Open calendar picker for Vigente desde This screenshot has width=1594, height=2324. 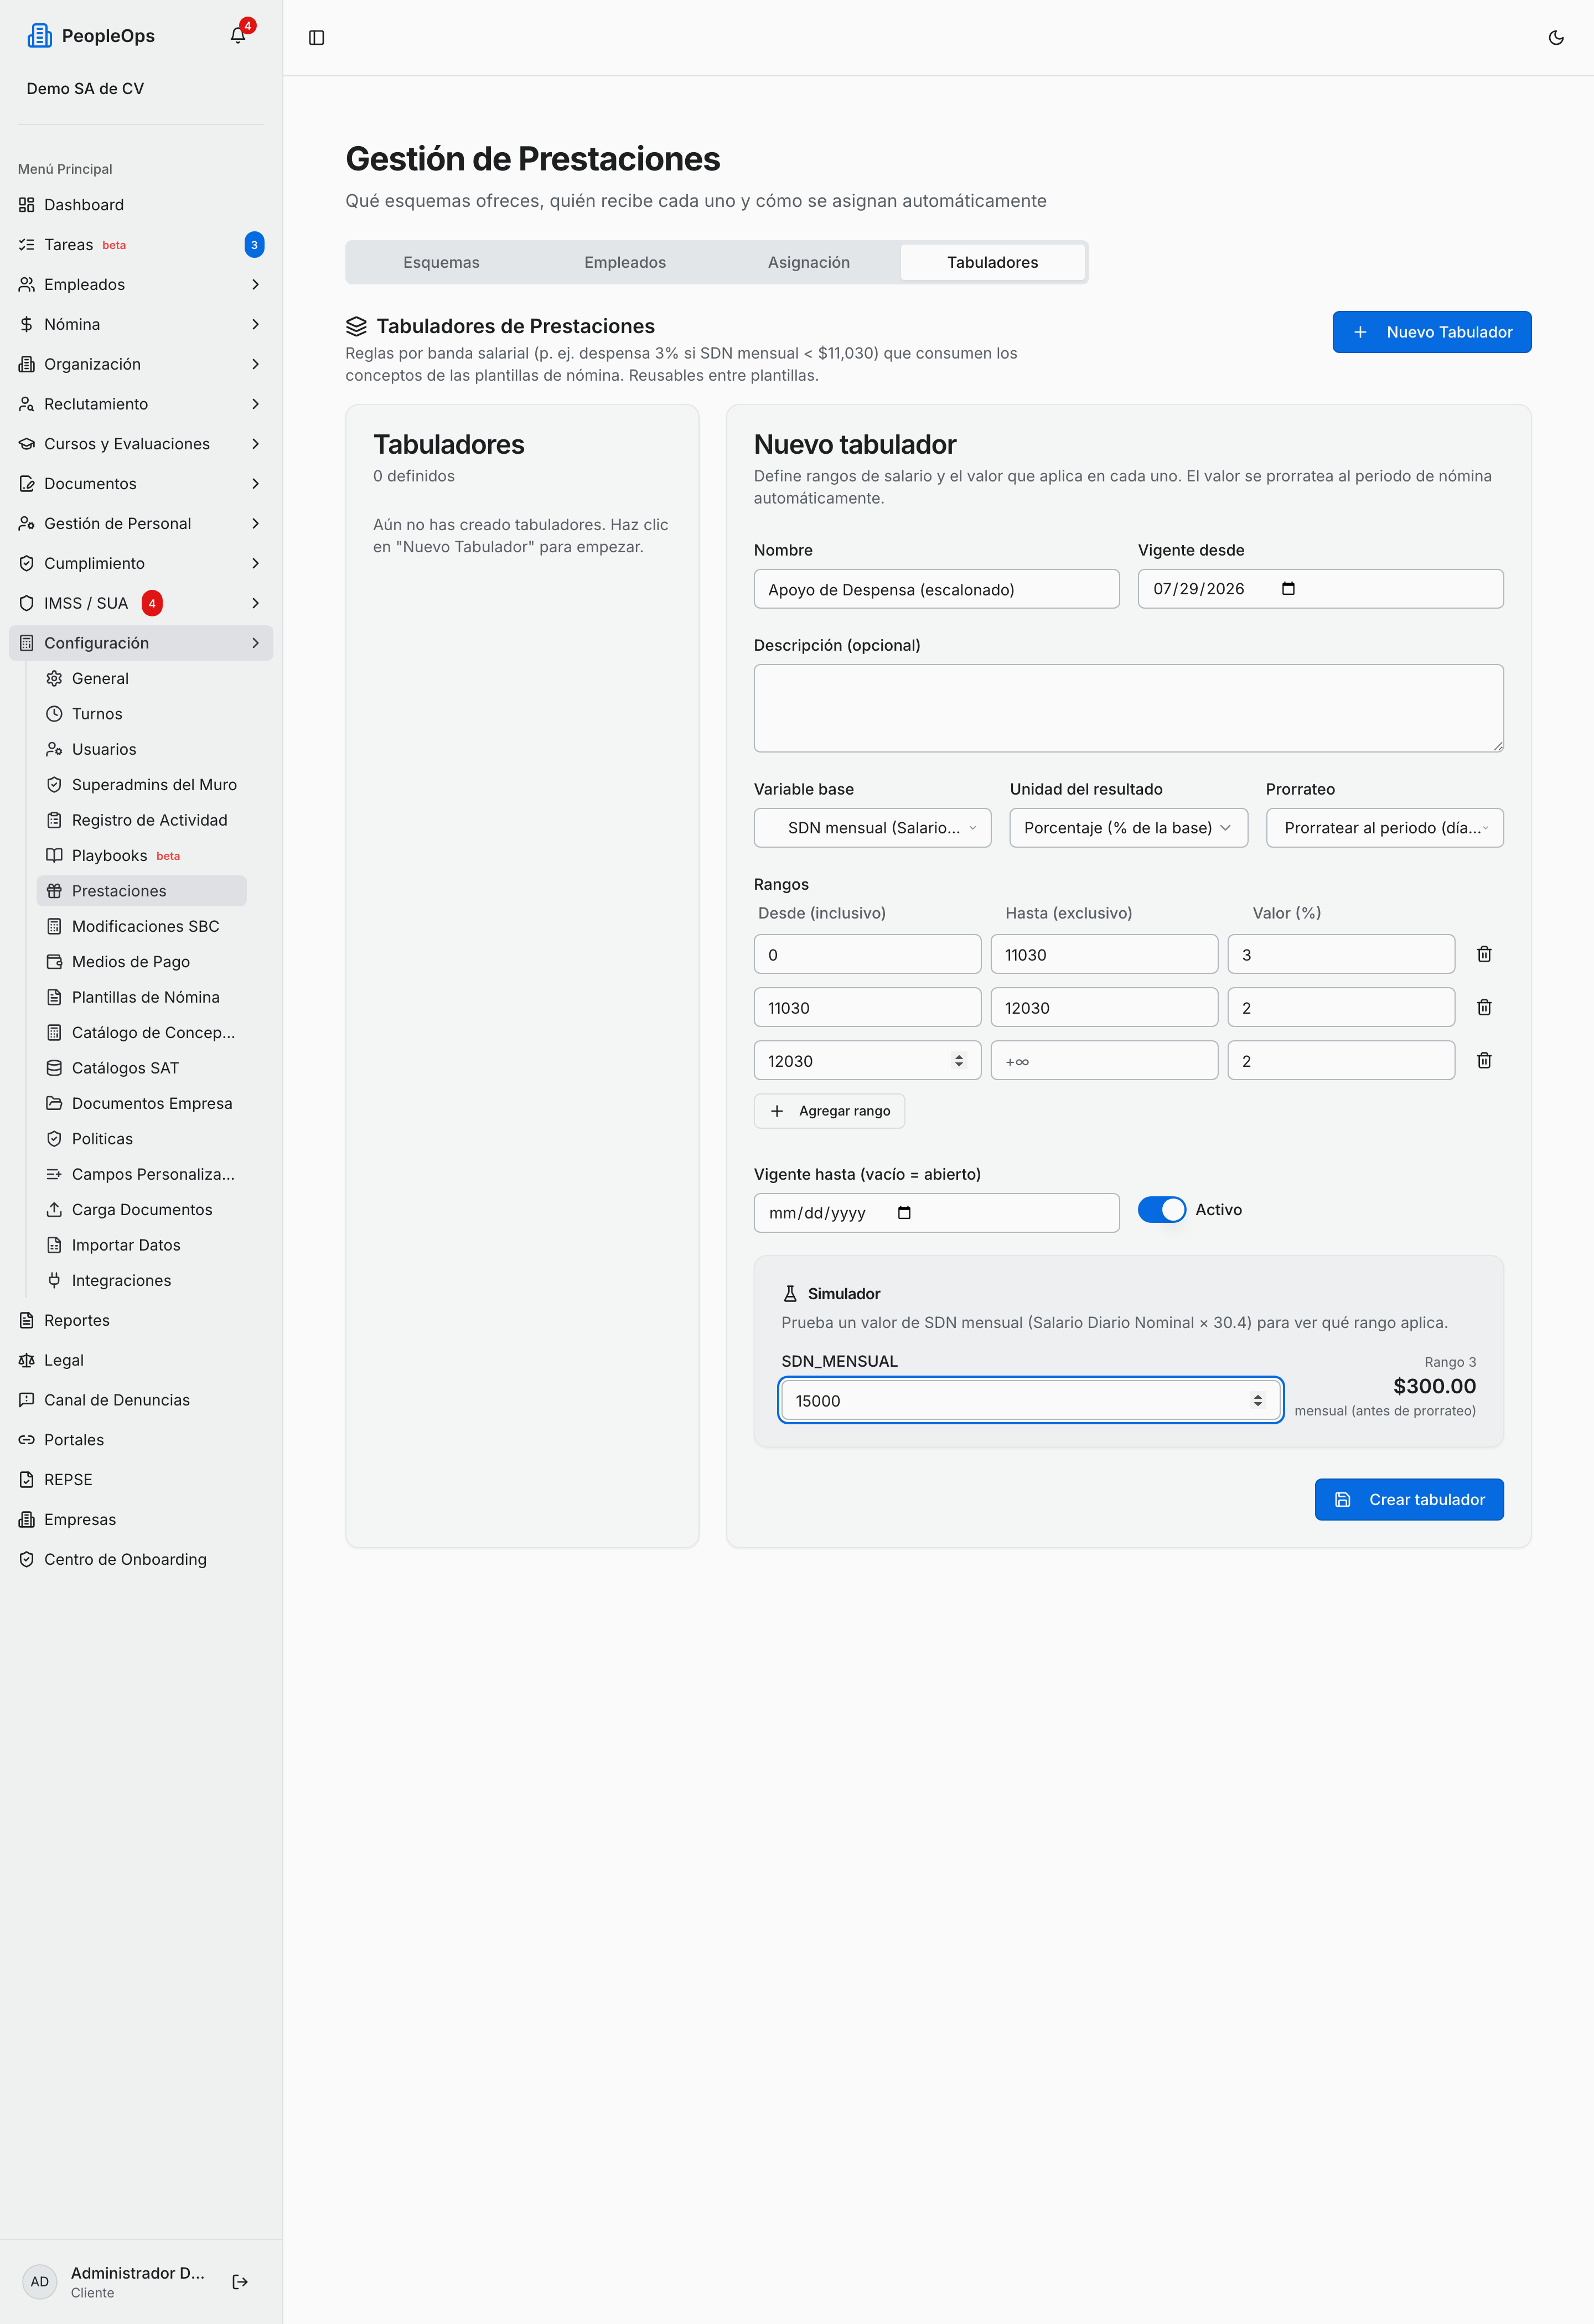pyautogui.click(x=1288, y=589)
